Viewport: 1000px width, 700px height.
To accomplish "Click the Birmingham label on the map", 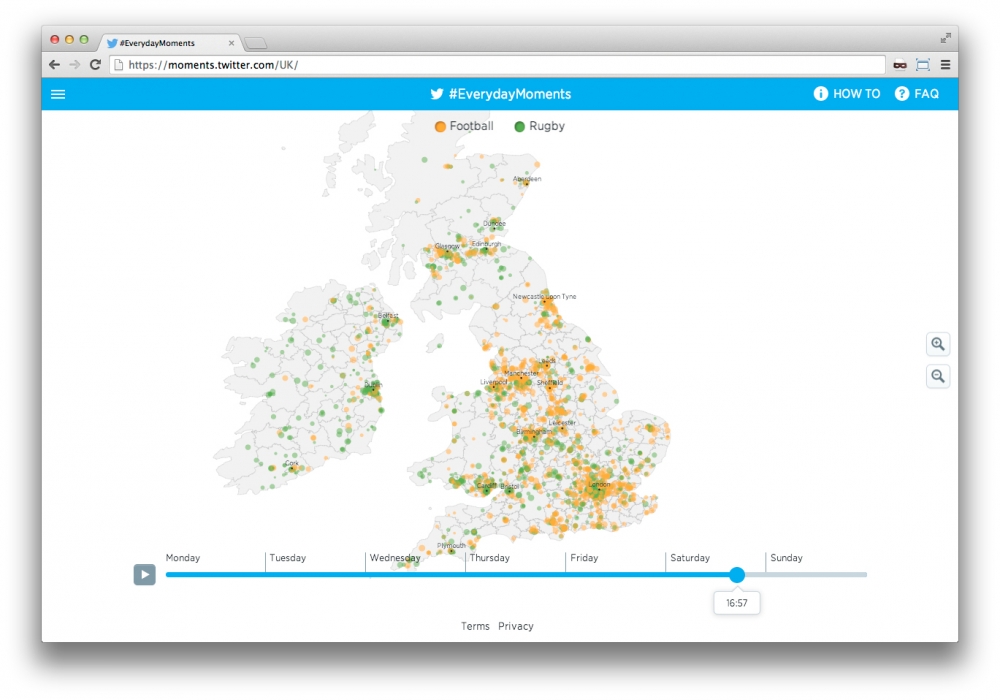I will (x=534, y=432).
